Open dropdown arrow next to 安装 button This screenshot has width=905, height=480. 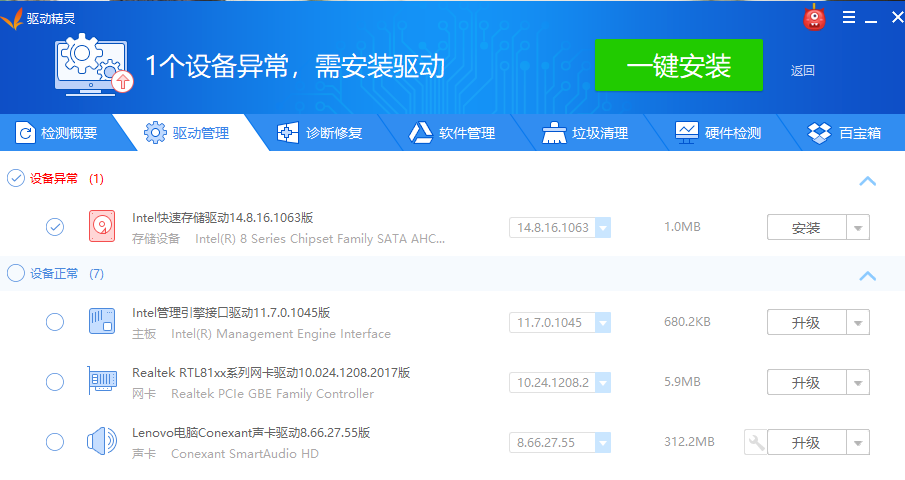[858, 227]
